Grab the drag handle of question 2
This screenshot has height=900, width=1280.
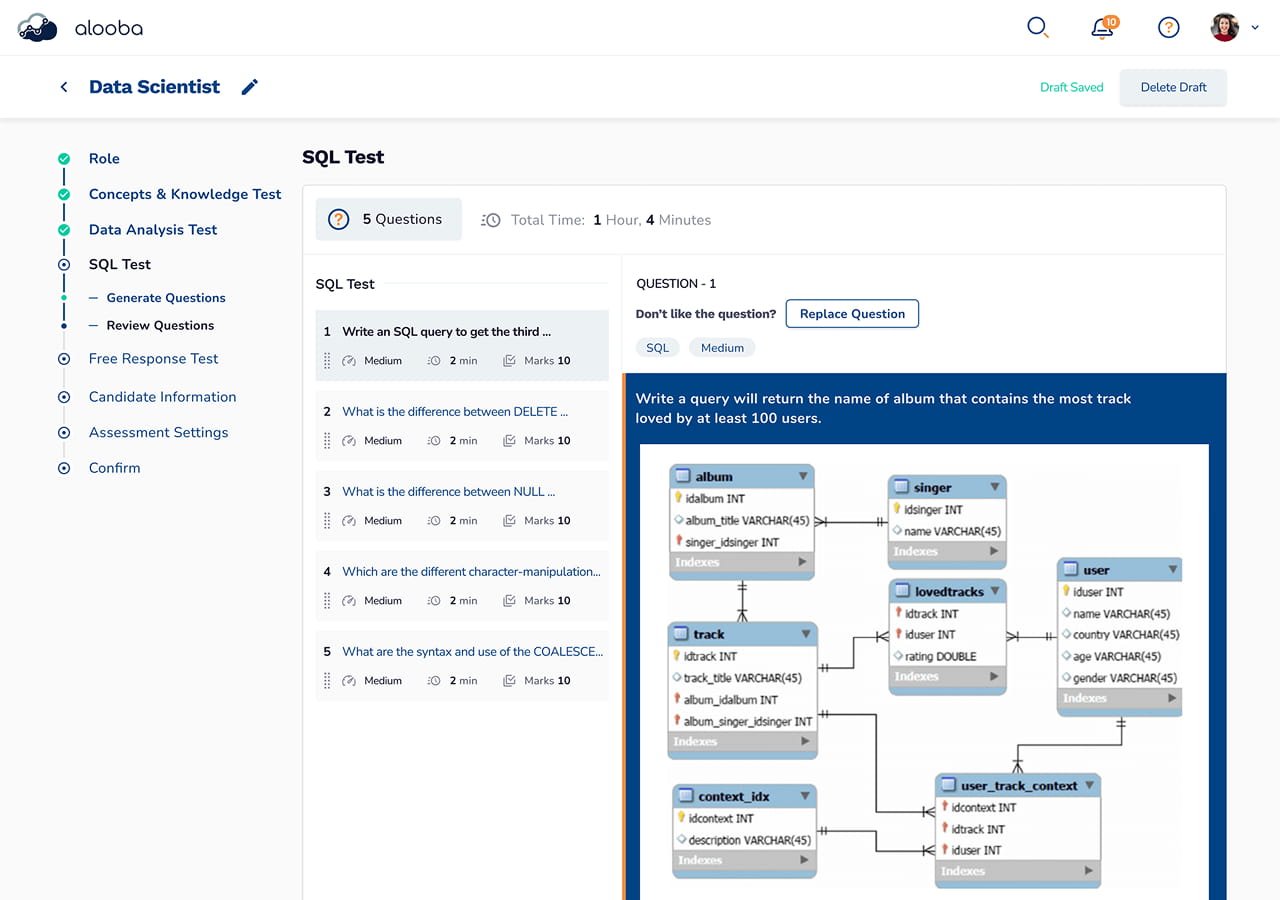tap(327, 441)
